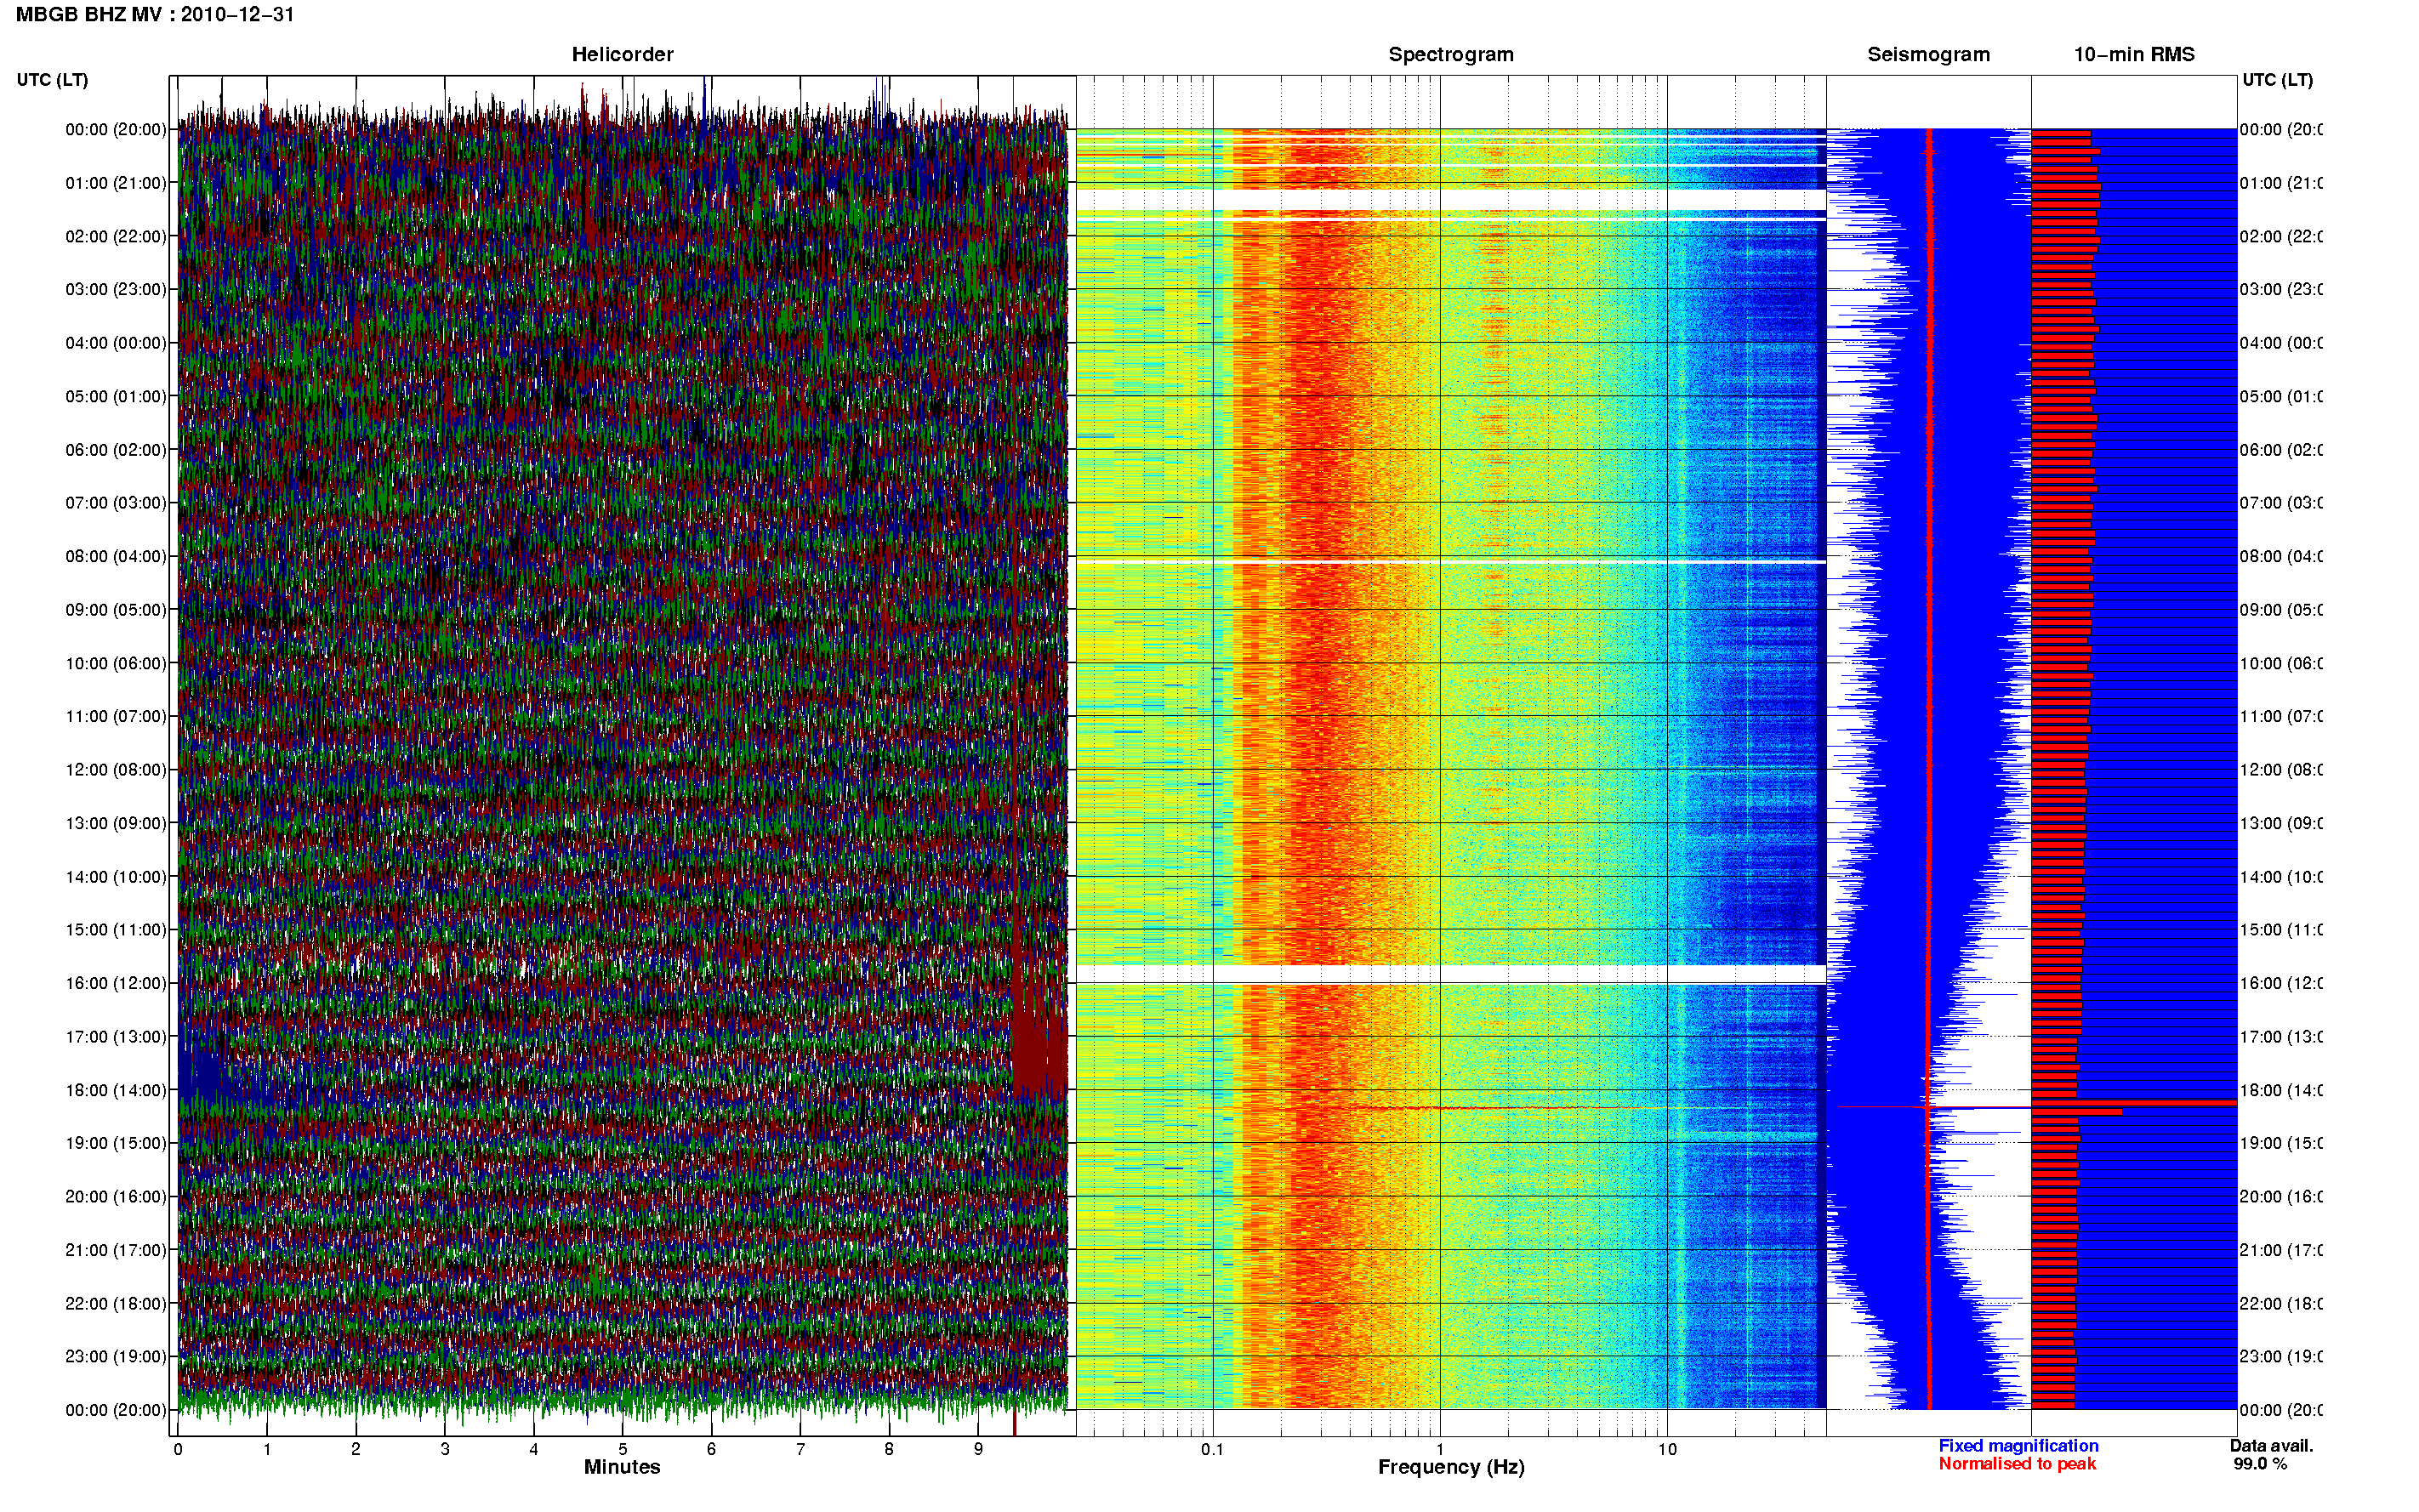Click the 'Normalised to peak' legend text
Image resolution: width=2419 pixels, height=1512 pixels.
pos(2017,1464)
